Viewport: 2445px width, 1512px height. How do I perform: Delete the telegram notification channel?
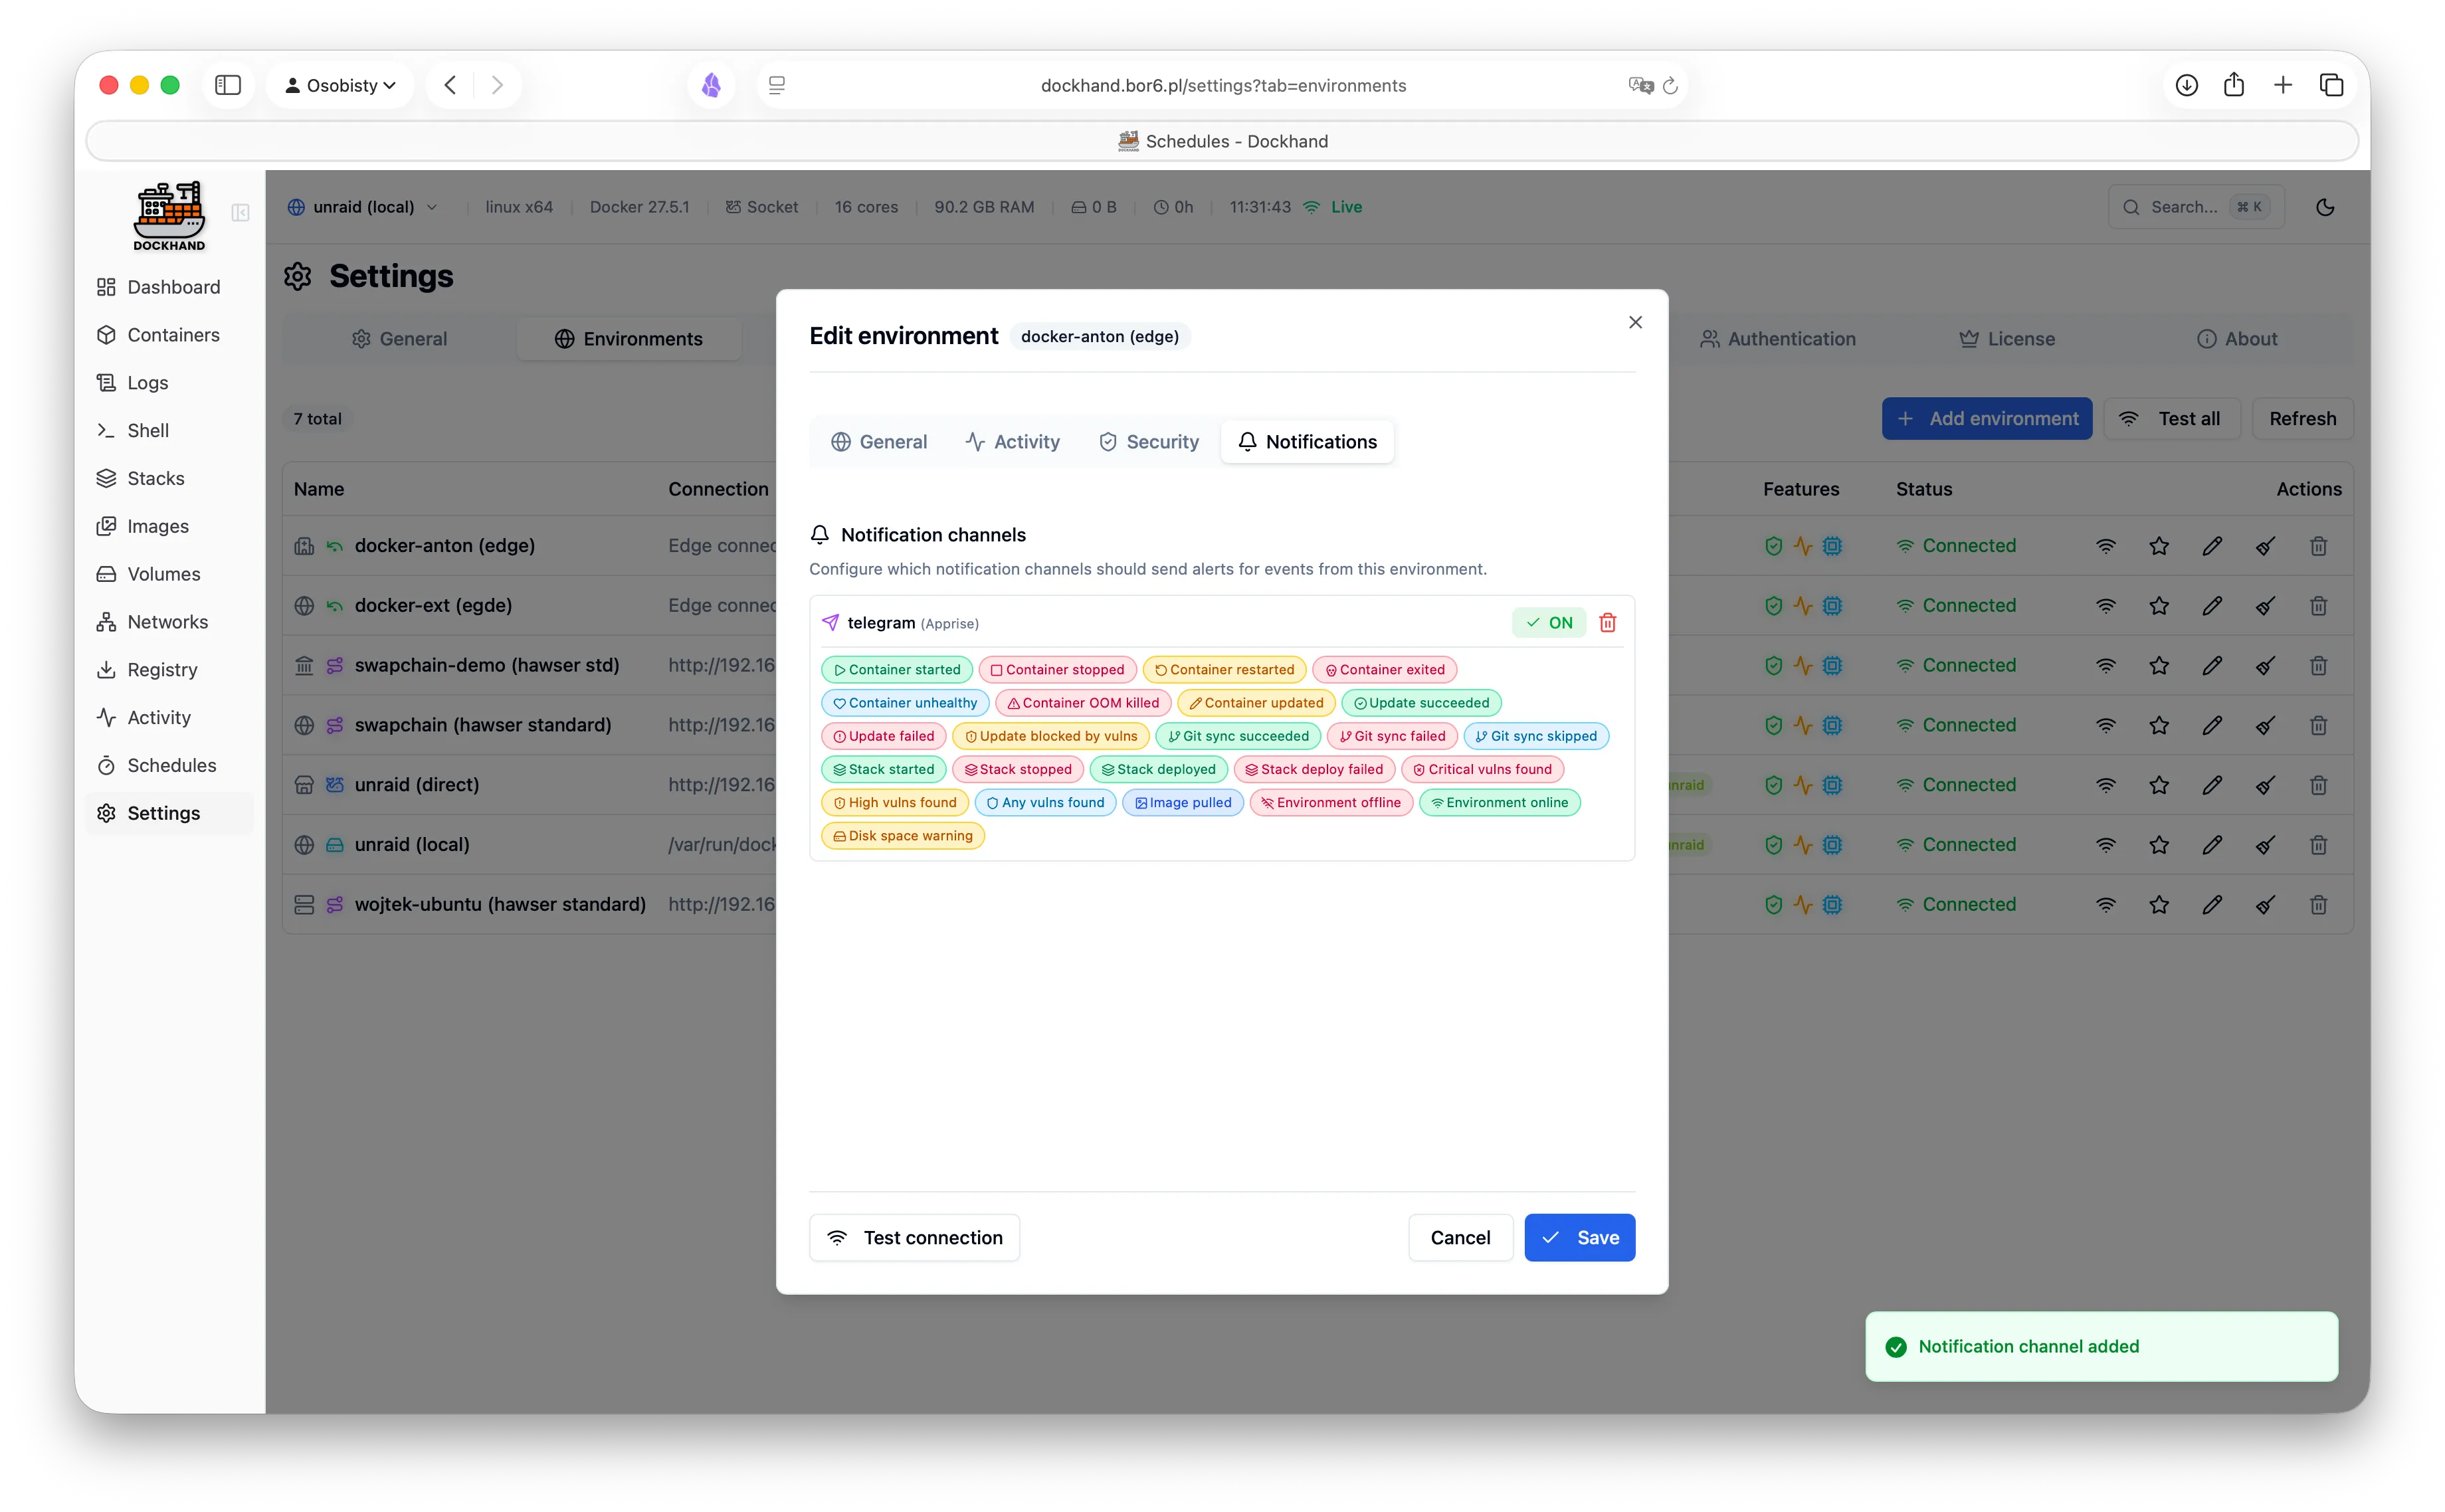pos(1608,623)
